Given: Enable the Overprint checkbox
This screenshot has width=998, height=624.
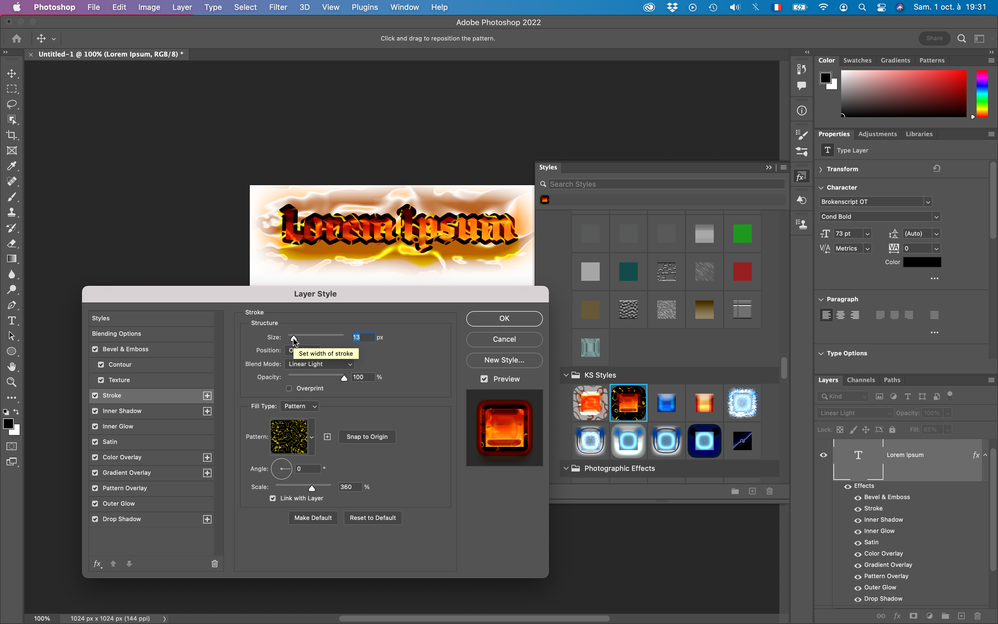Looking at the screenshot, I should (290, 388).
